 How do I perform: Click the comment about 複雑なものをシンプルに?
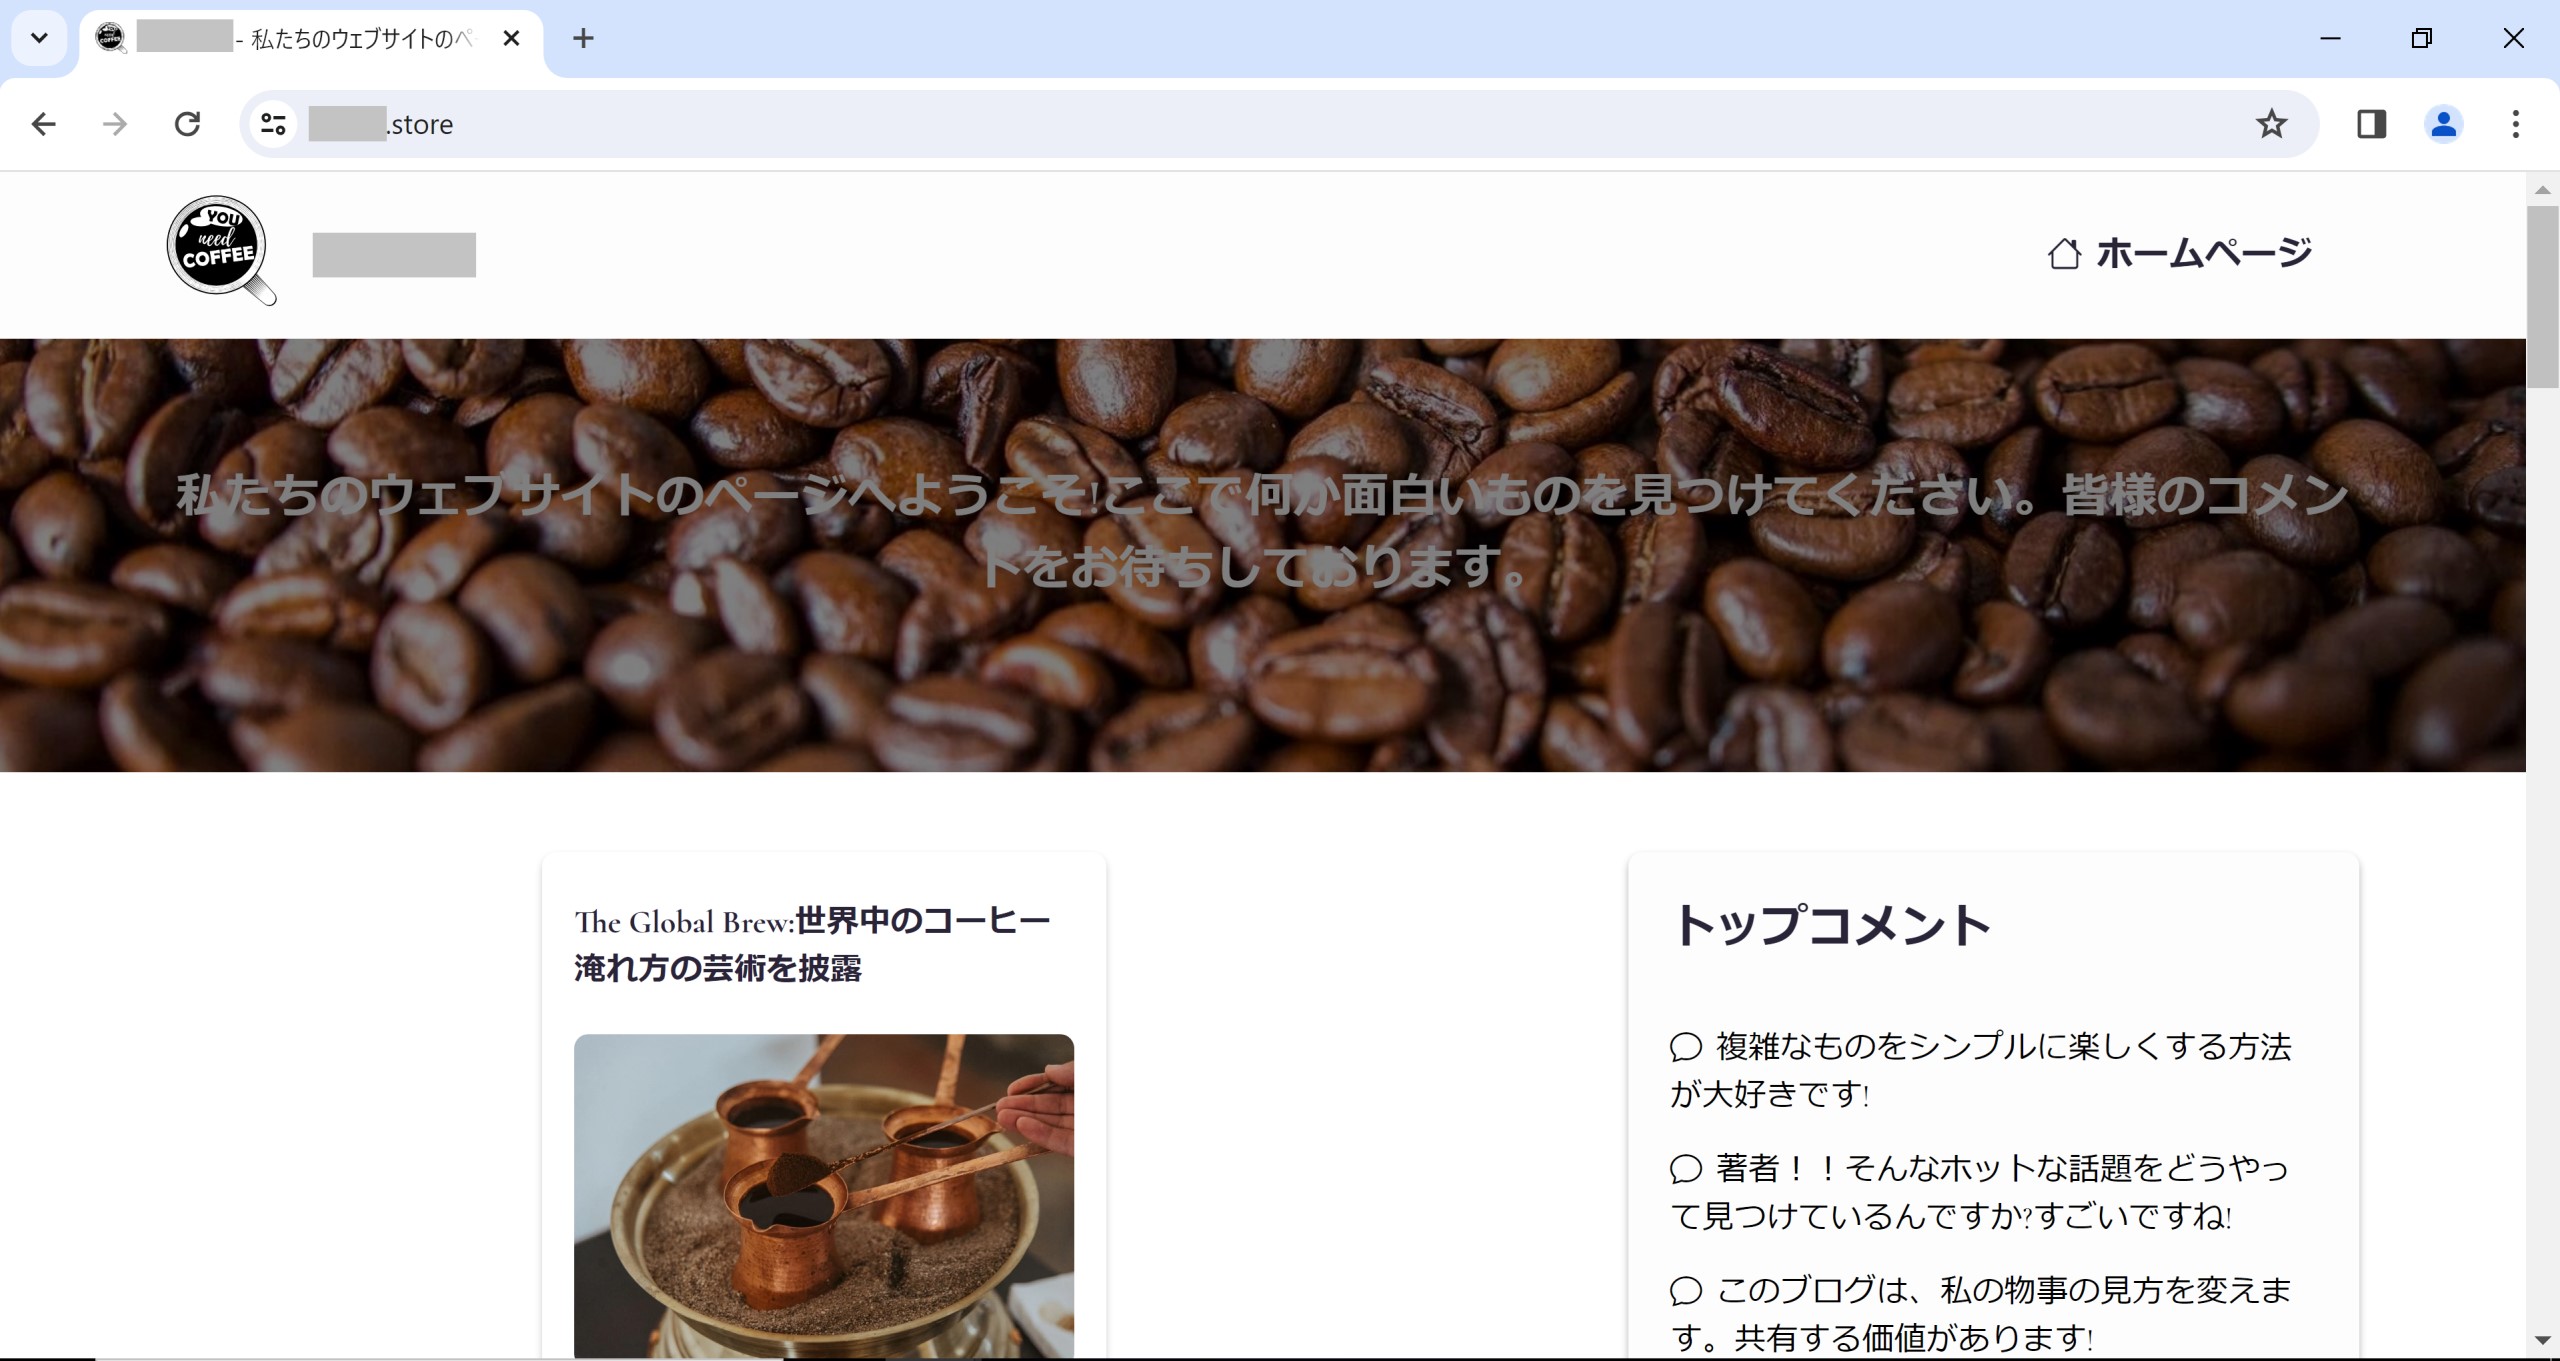(x=1980, y=1069)
